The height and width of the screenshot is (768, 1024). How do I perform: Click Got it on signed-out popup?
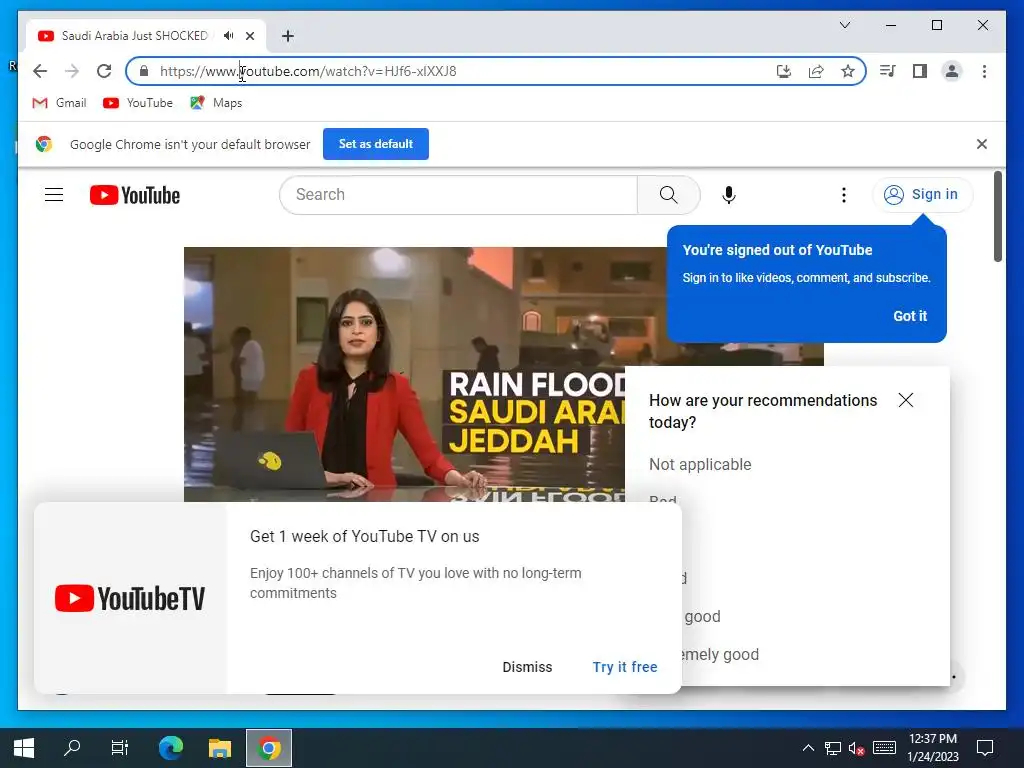tap(910, 316)
